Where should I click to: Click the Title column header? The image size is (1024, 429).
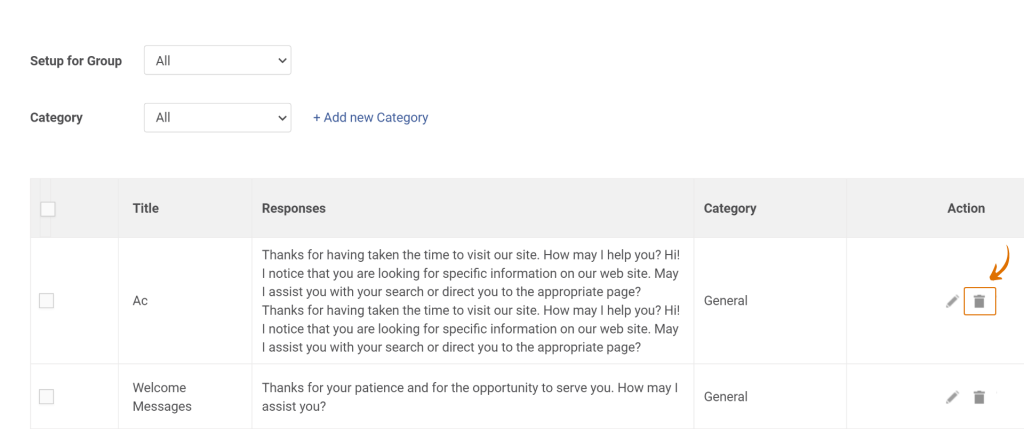[146, 208]
